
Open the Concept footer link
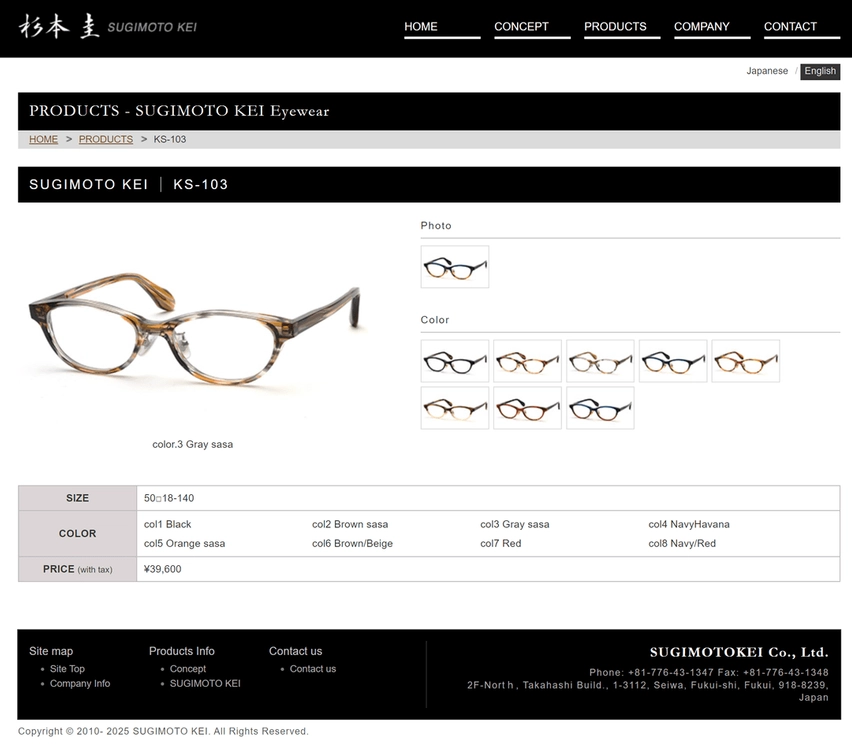click(x=188, y=669)
